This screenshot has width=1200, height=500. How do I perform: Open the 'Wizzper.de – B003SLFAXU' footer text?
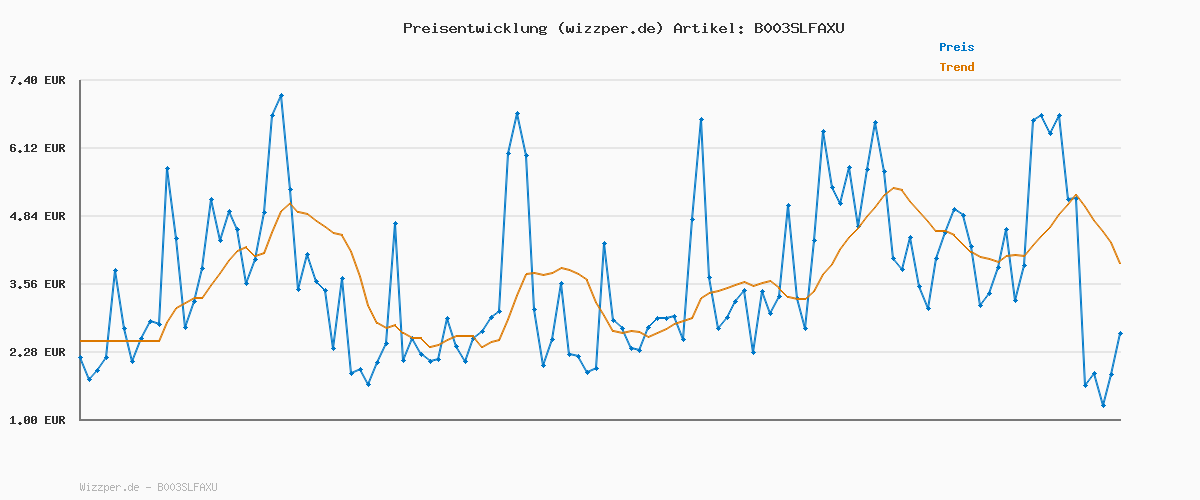coord(148,487)
